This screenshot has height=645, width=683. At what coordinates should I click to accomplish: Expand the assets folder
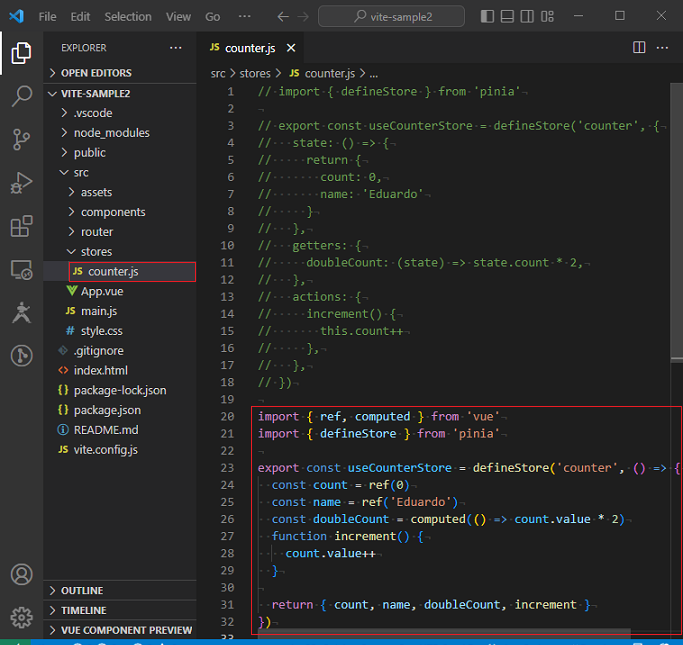coord(120,192)
